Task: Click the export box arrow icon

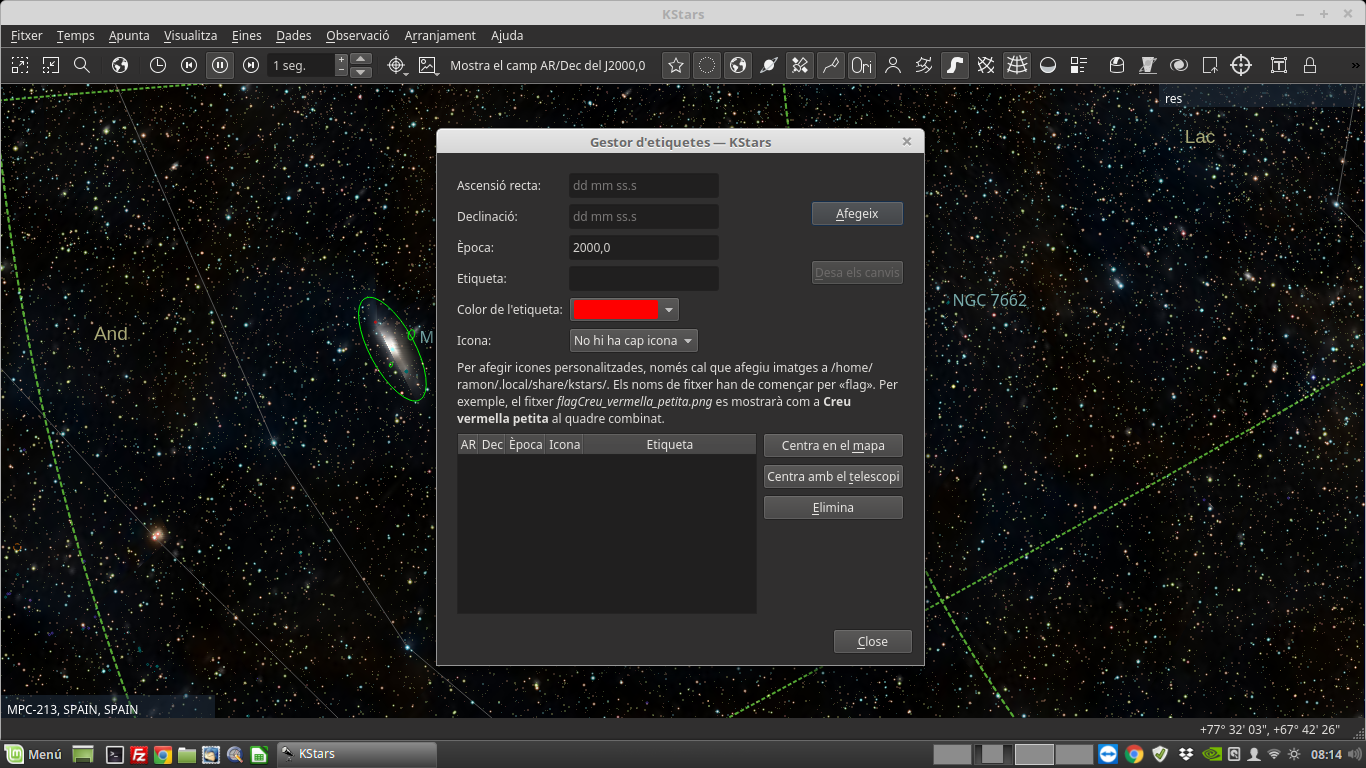Action: point(1210,65)
